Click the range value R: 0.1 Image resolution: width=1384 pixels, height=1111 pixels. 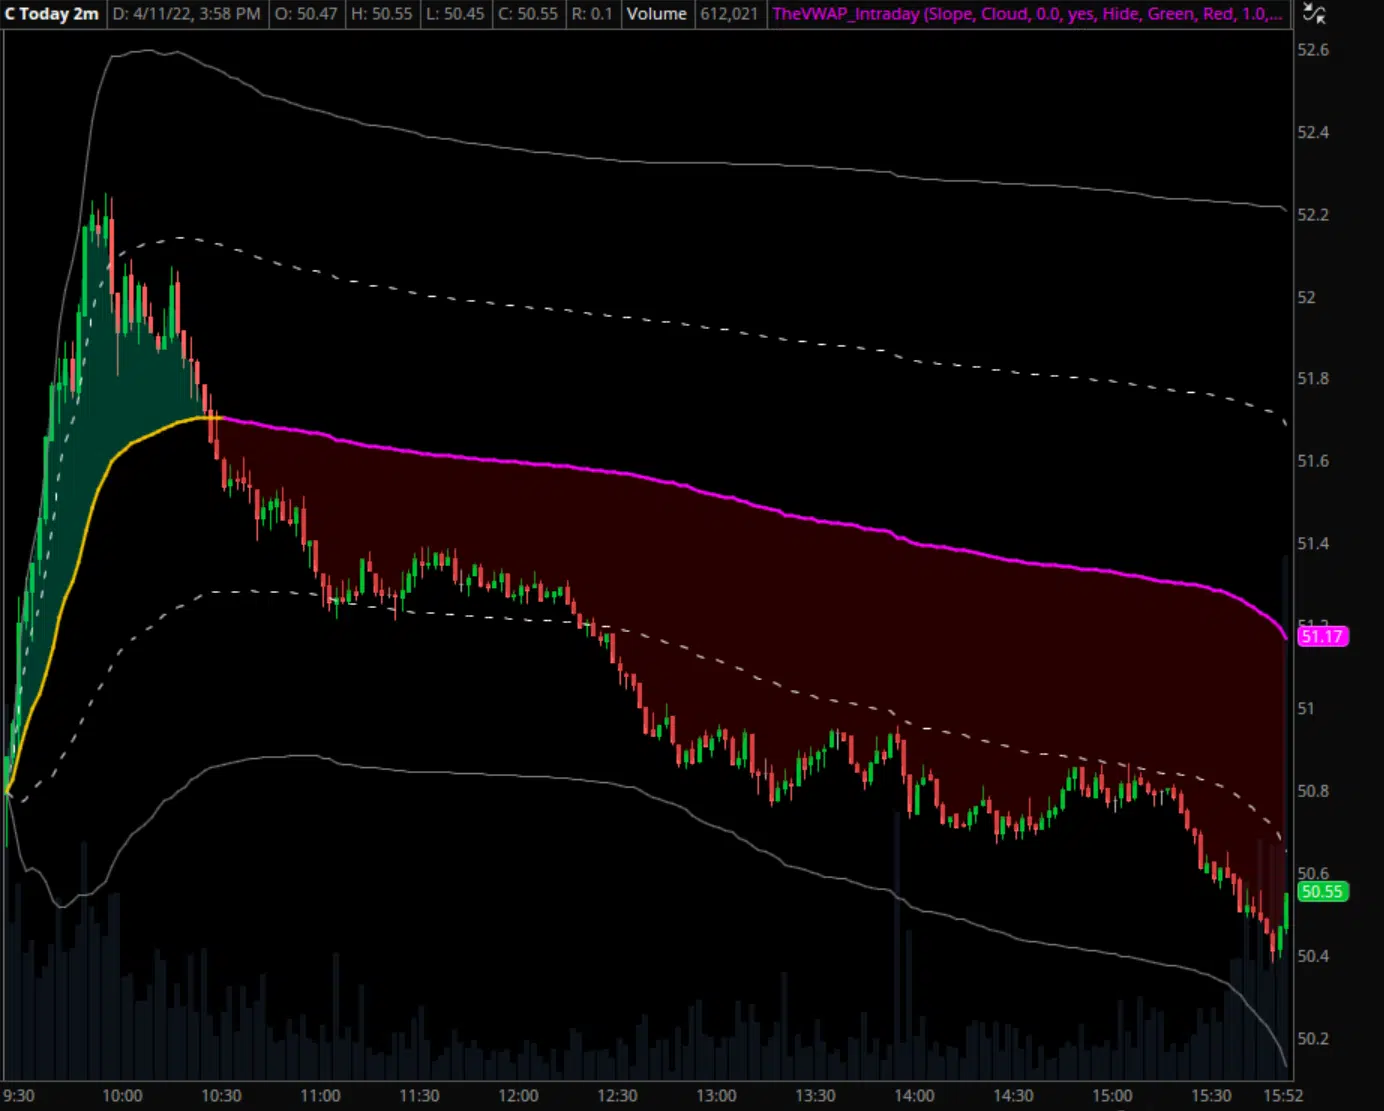click(x=592, y=14)
